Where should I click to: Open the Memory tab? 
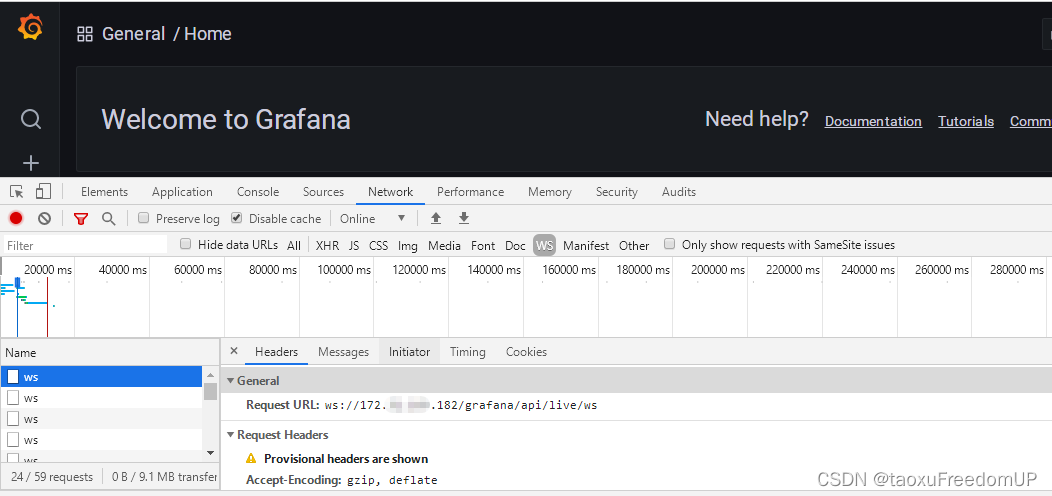tap(549, 192)
